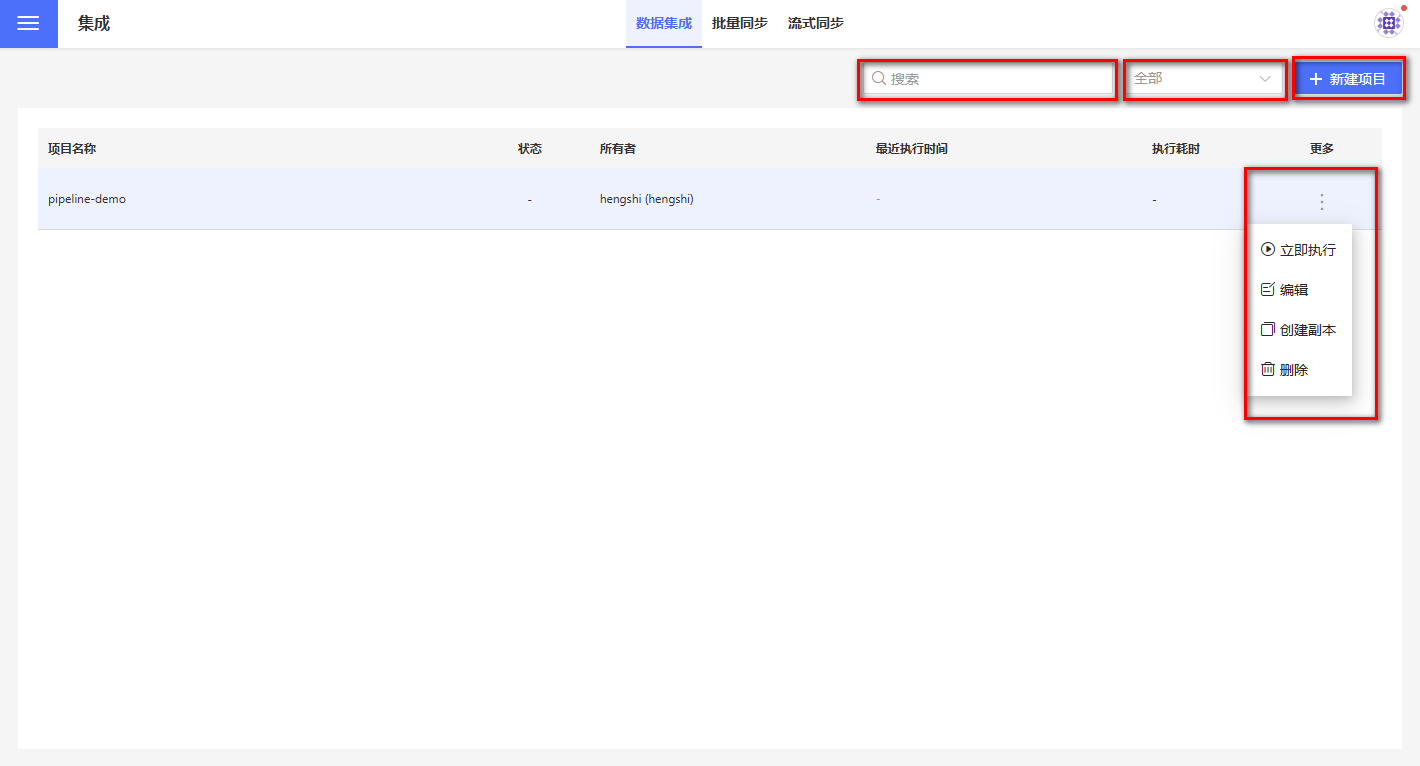
Task: Open the pipeline-demo project
Action: (x=87, y=199)
